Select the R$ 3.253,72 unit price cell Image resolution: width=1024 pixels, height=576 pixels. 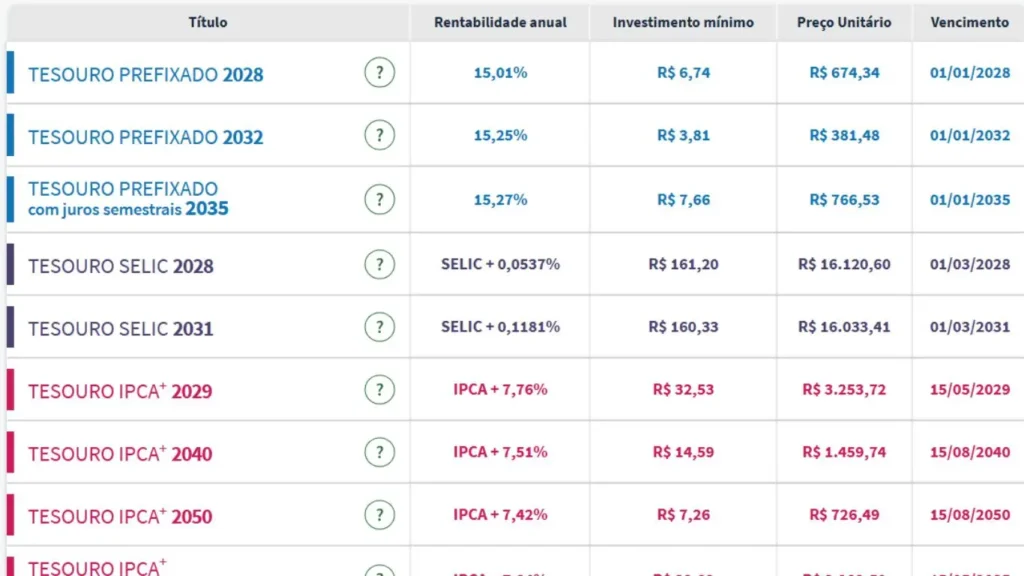[x=844, y=390]
